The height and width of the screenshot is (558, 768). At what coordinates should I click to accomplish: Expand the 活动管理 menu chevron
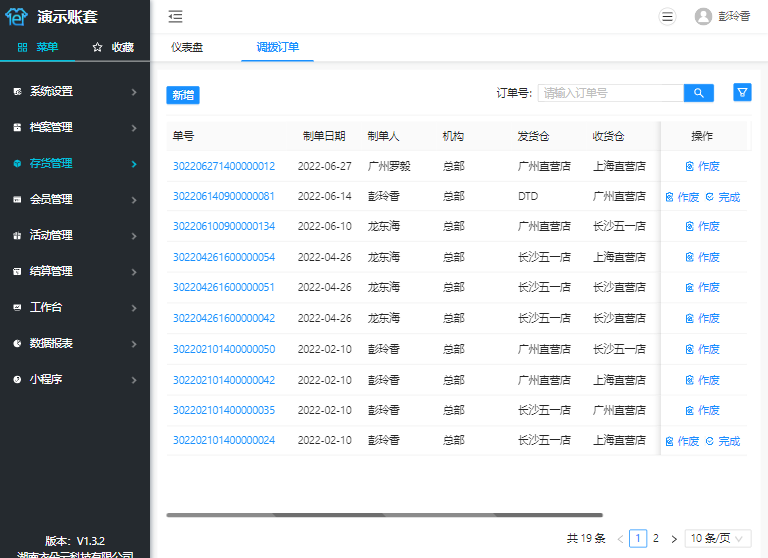(134, 236)
